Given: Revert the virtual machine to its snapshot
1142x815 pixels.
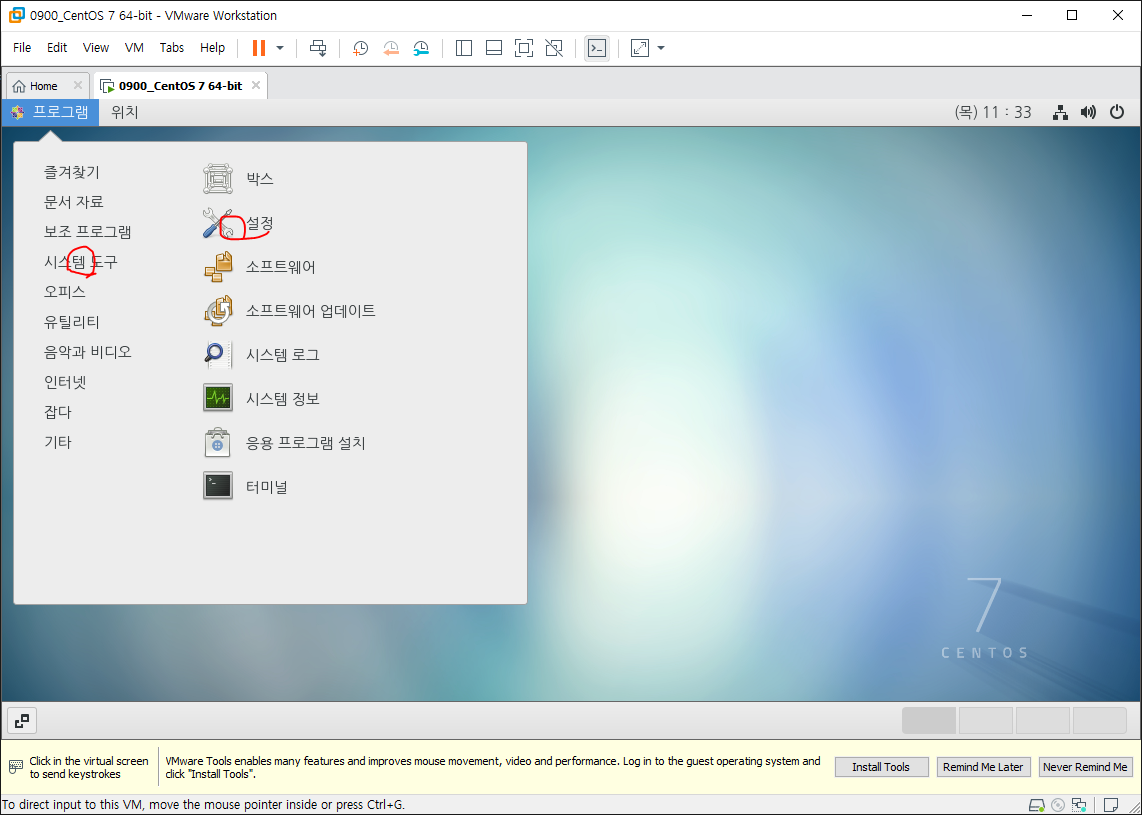Looking at the screenshot, I should click(x=391, y=48).
